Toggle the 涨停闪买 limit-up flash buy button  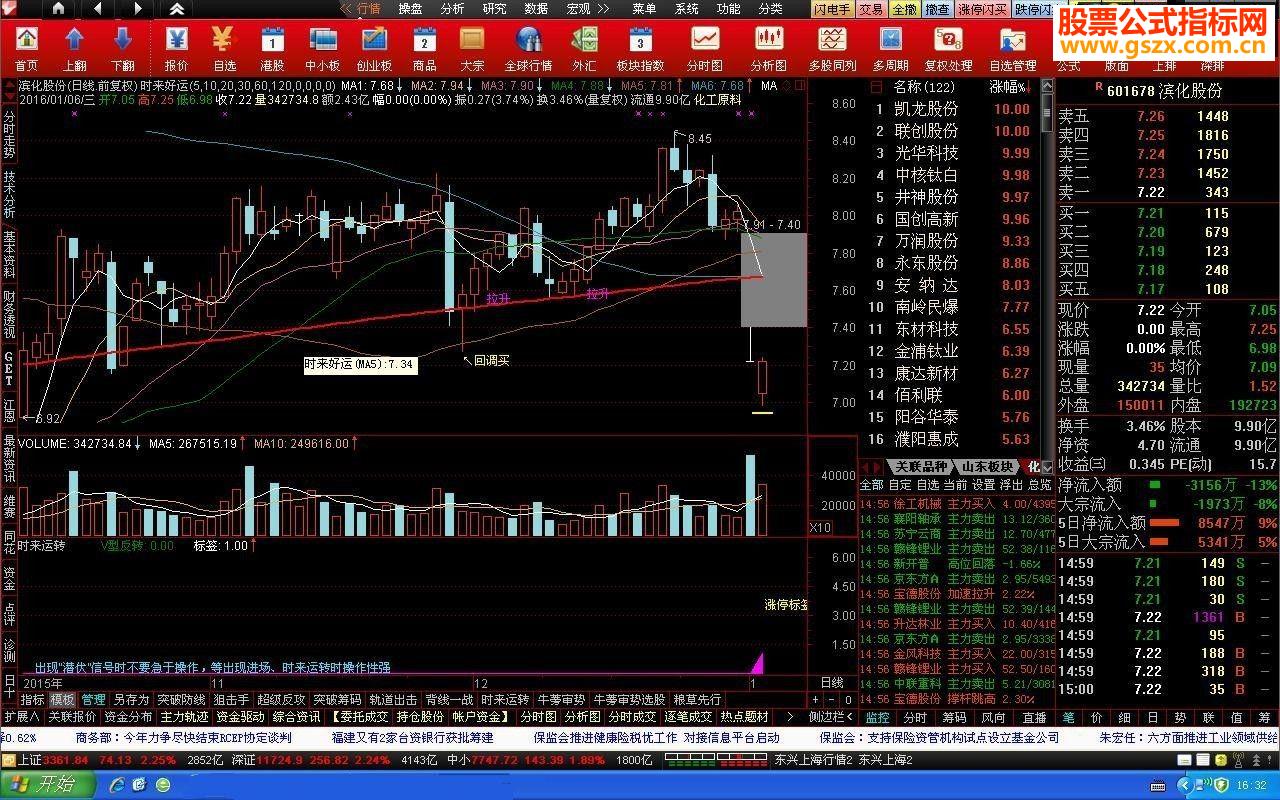982,9
